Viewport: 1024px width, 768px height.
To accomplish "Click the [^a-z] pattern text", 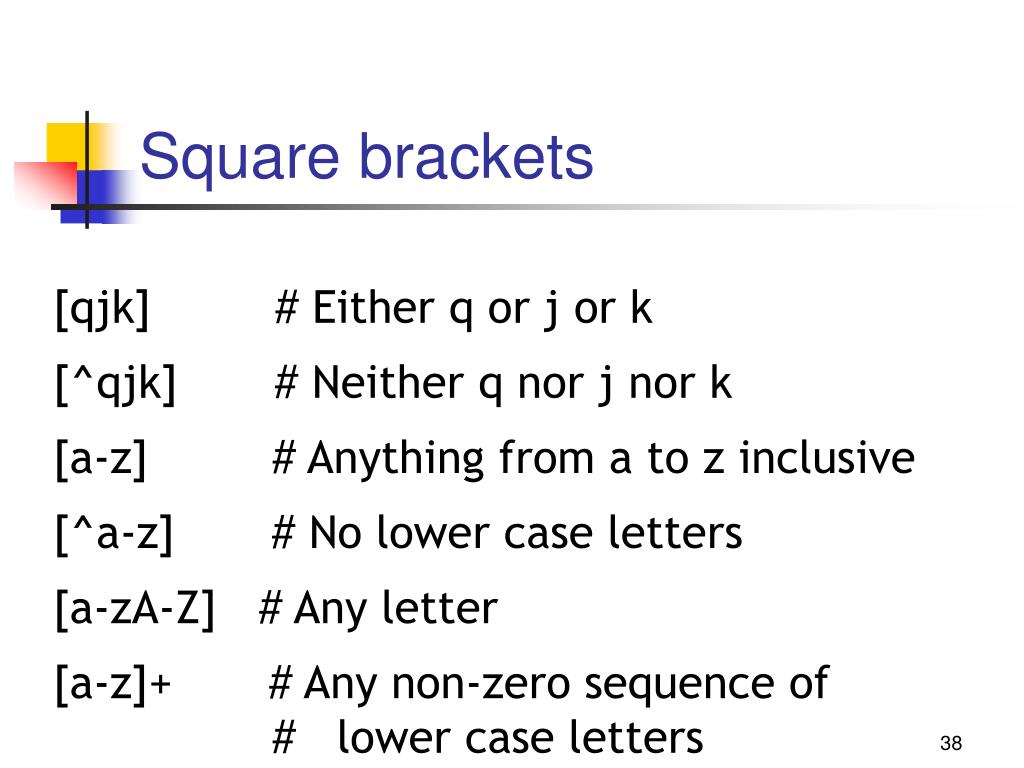I will (x=114, y=534).
